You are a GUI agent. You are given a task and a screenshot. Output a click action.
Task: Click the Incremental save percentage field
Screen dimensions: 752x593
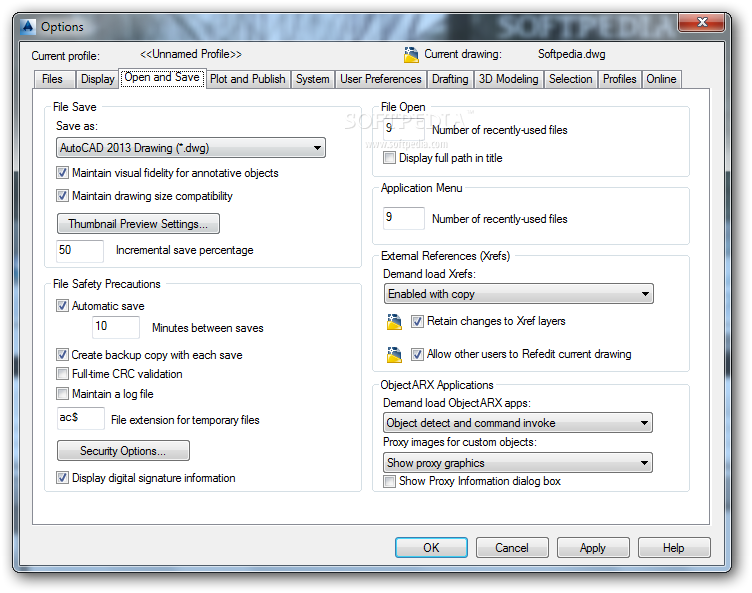point(80,251)
